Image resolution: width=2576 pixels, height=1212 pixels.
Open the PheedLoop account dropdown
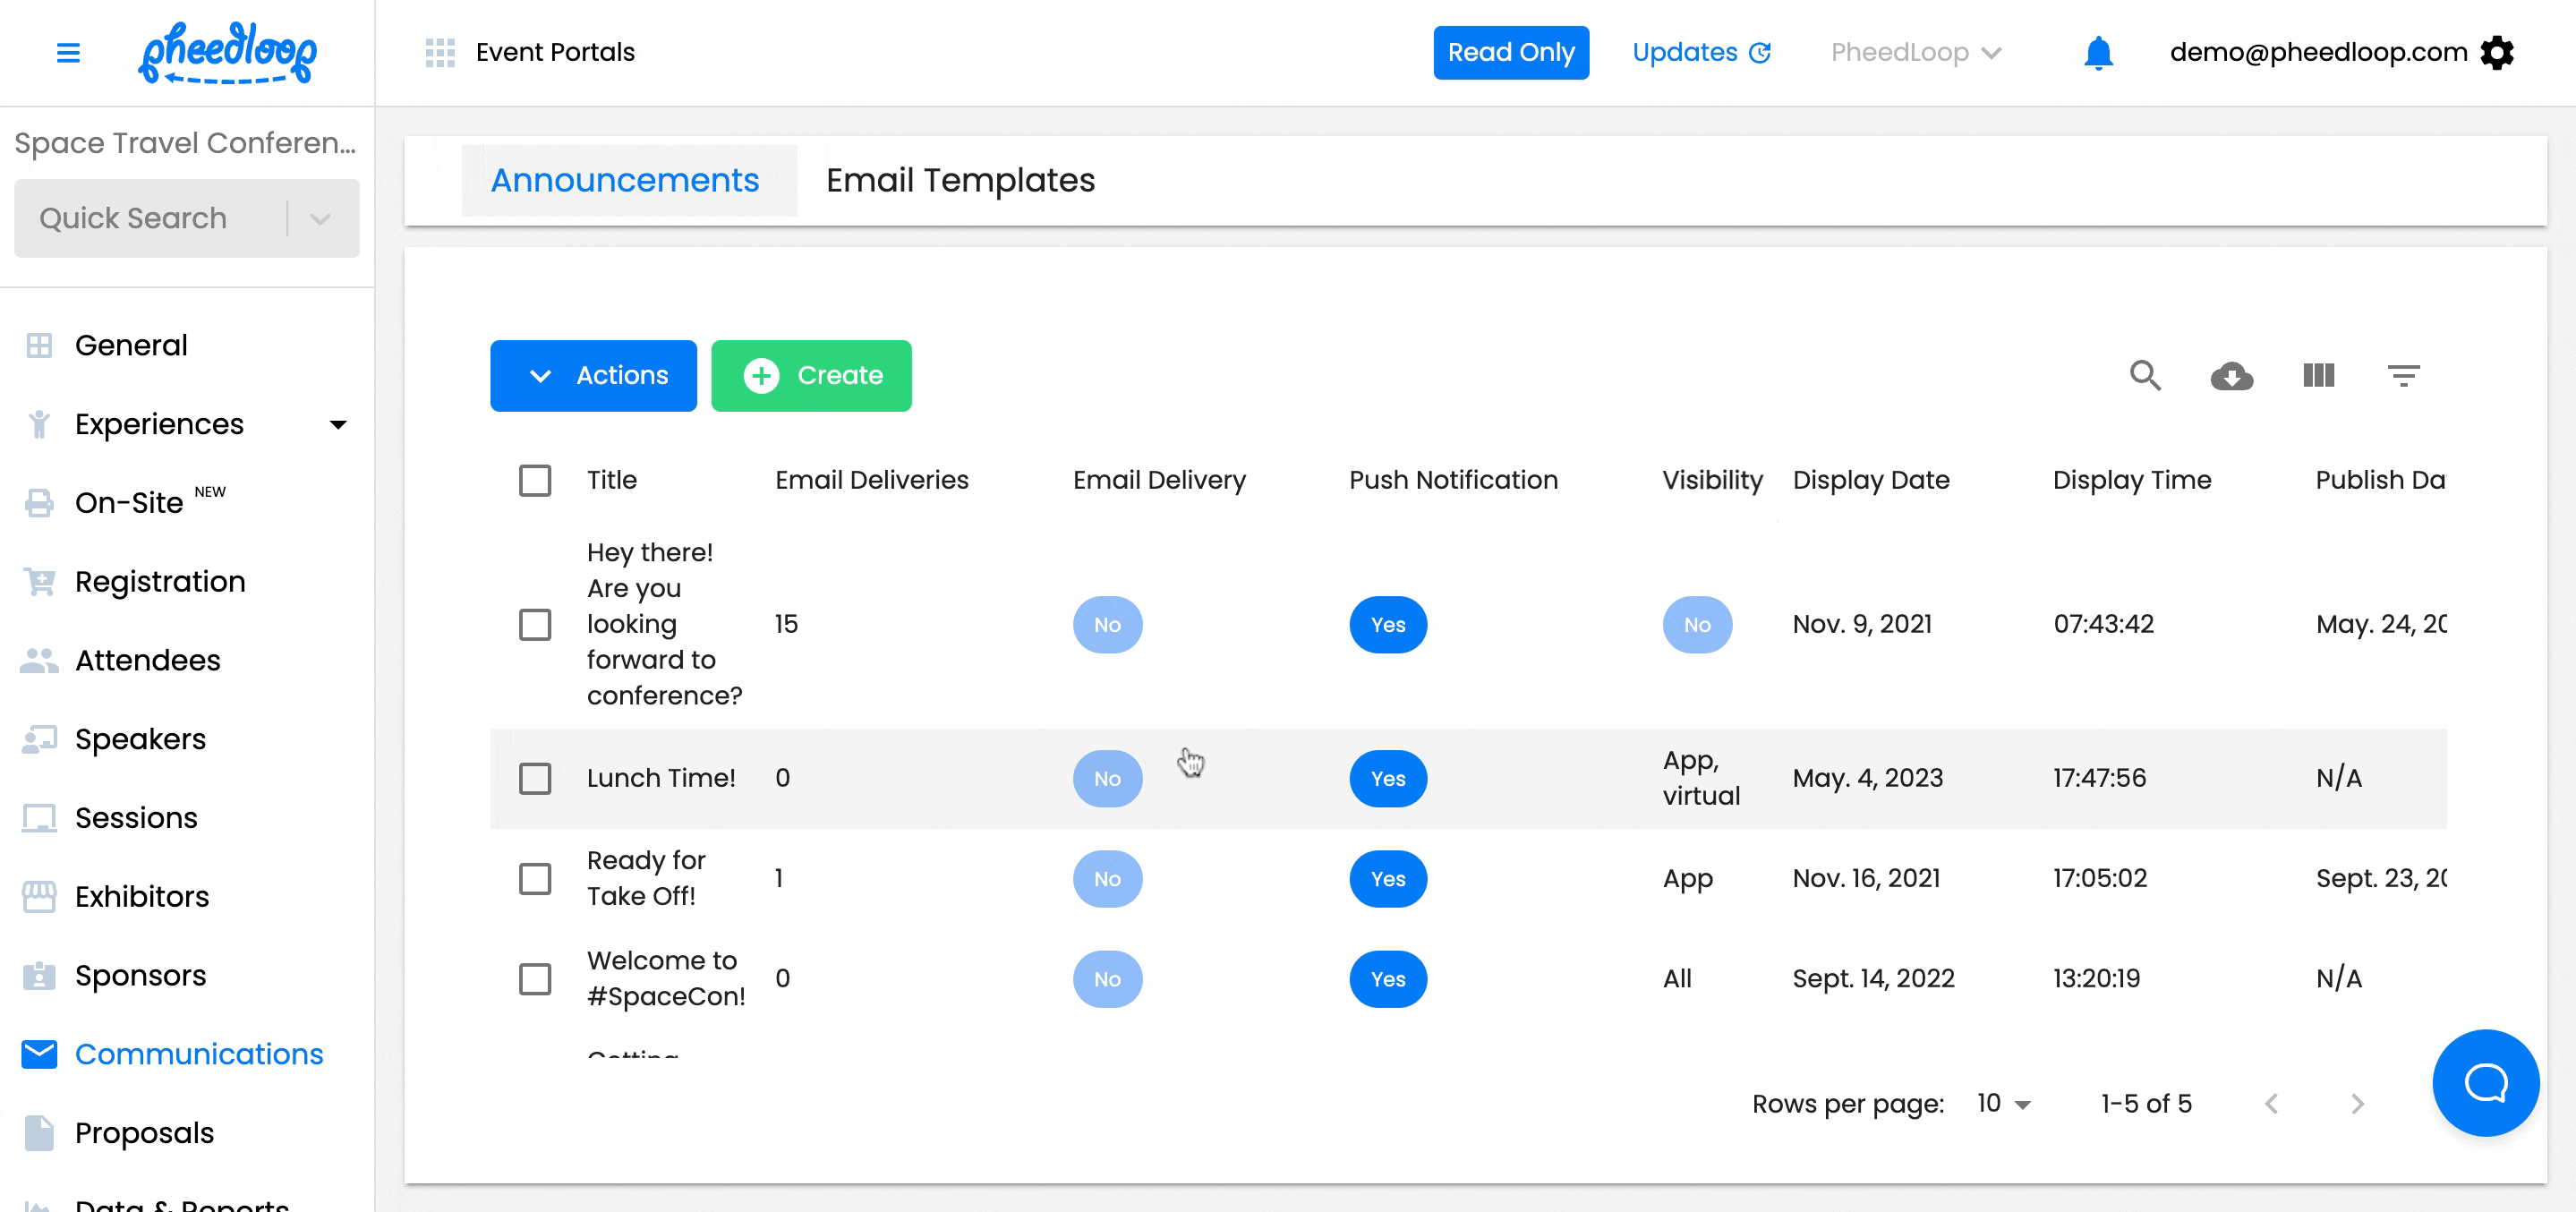point(1915,53)
